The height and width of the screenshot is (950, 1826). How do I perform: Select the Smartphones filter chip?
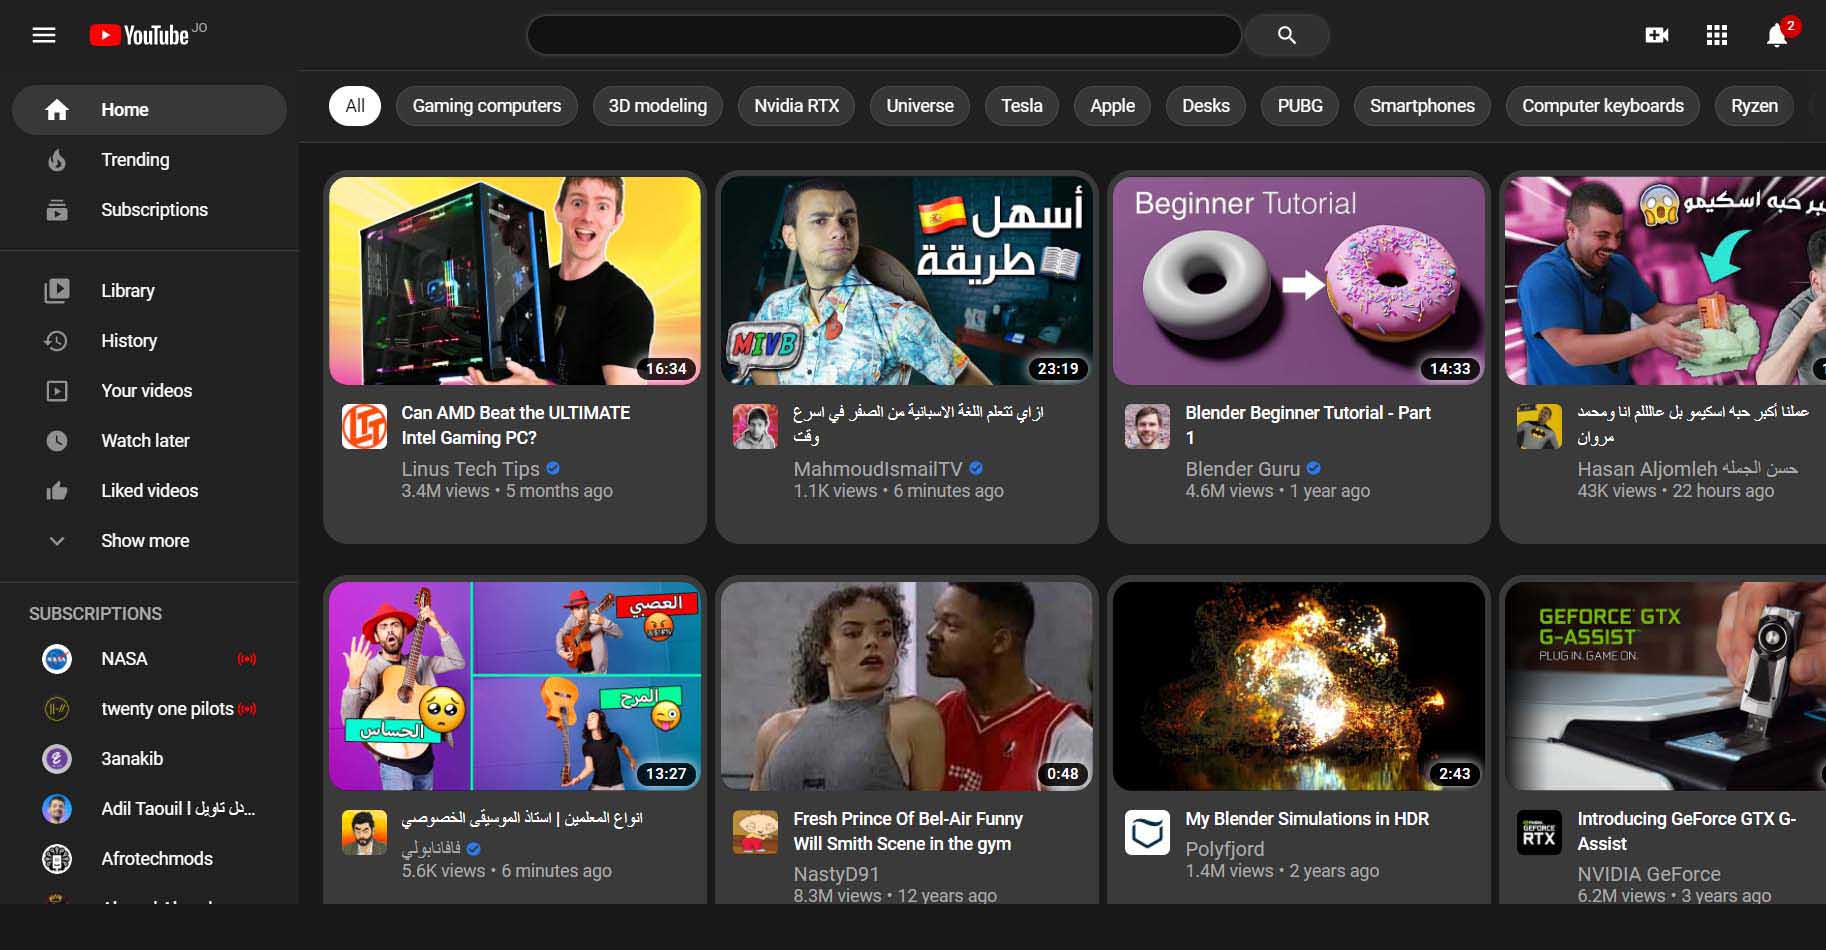pos(1422,106)
